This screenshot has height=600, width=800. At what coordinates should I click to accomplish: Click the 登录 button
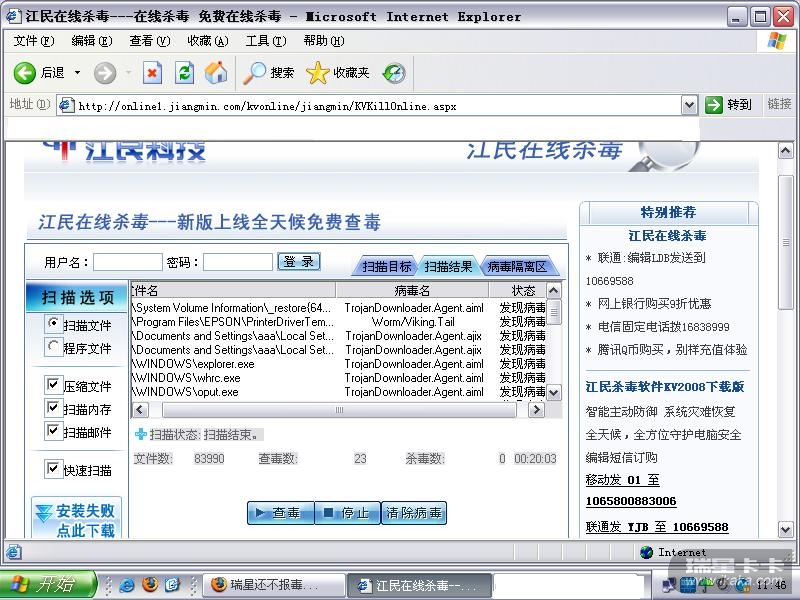pos(299,262)
